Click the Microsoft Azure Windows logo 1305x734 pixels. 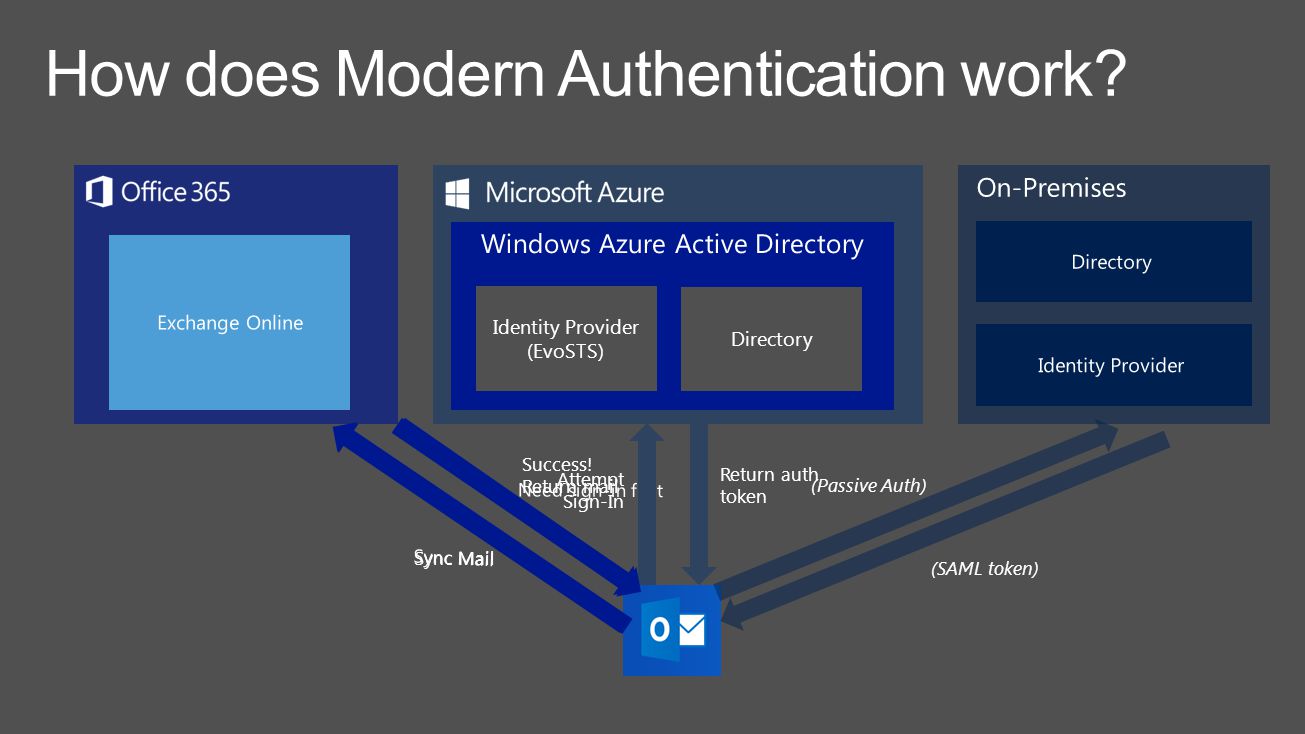457,193
